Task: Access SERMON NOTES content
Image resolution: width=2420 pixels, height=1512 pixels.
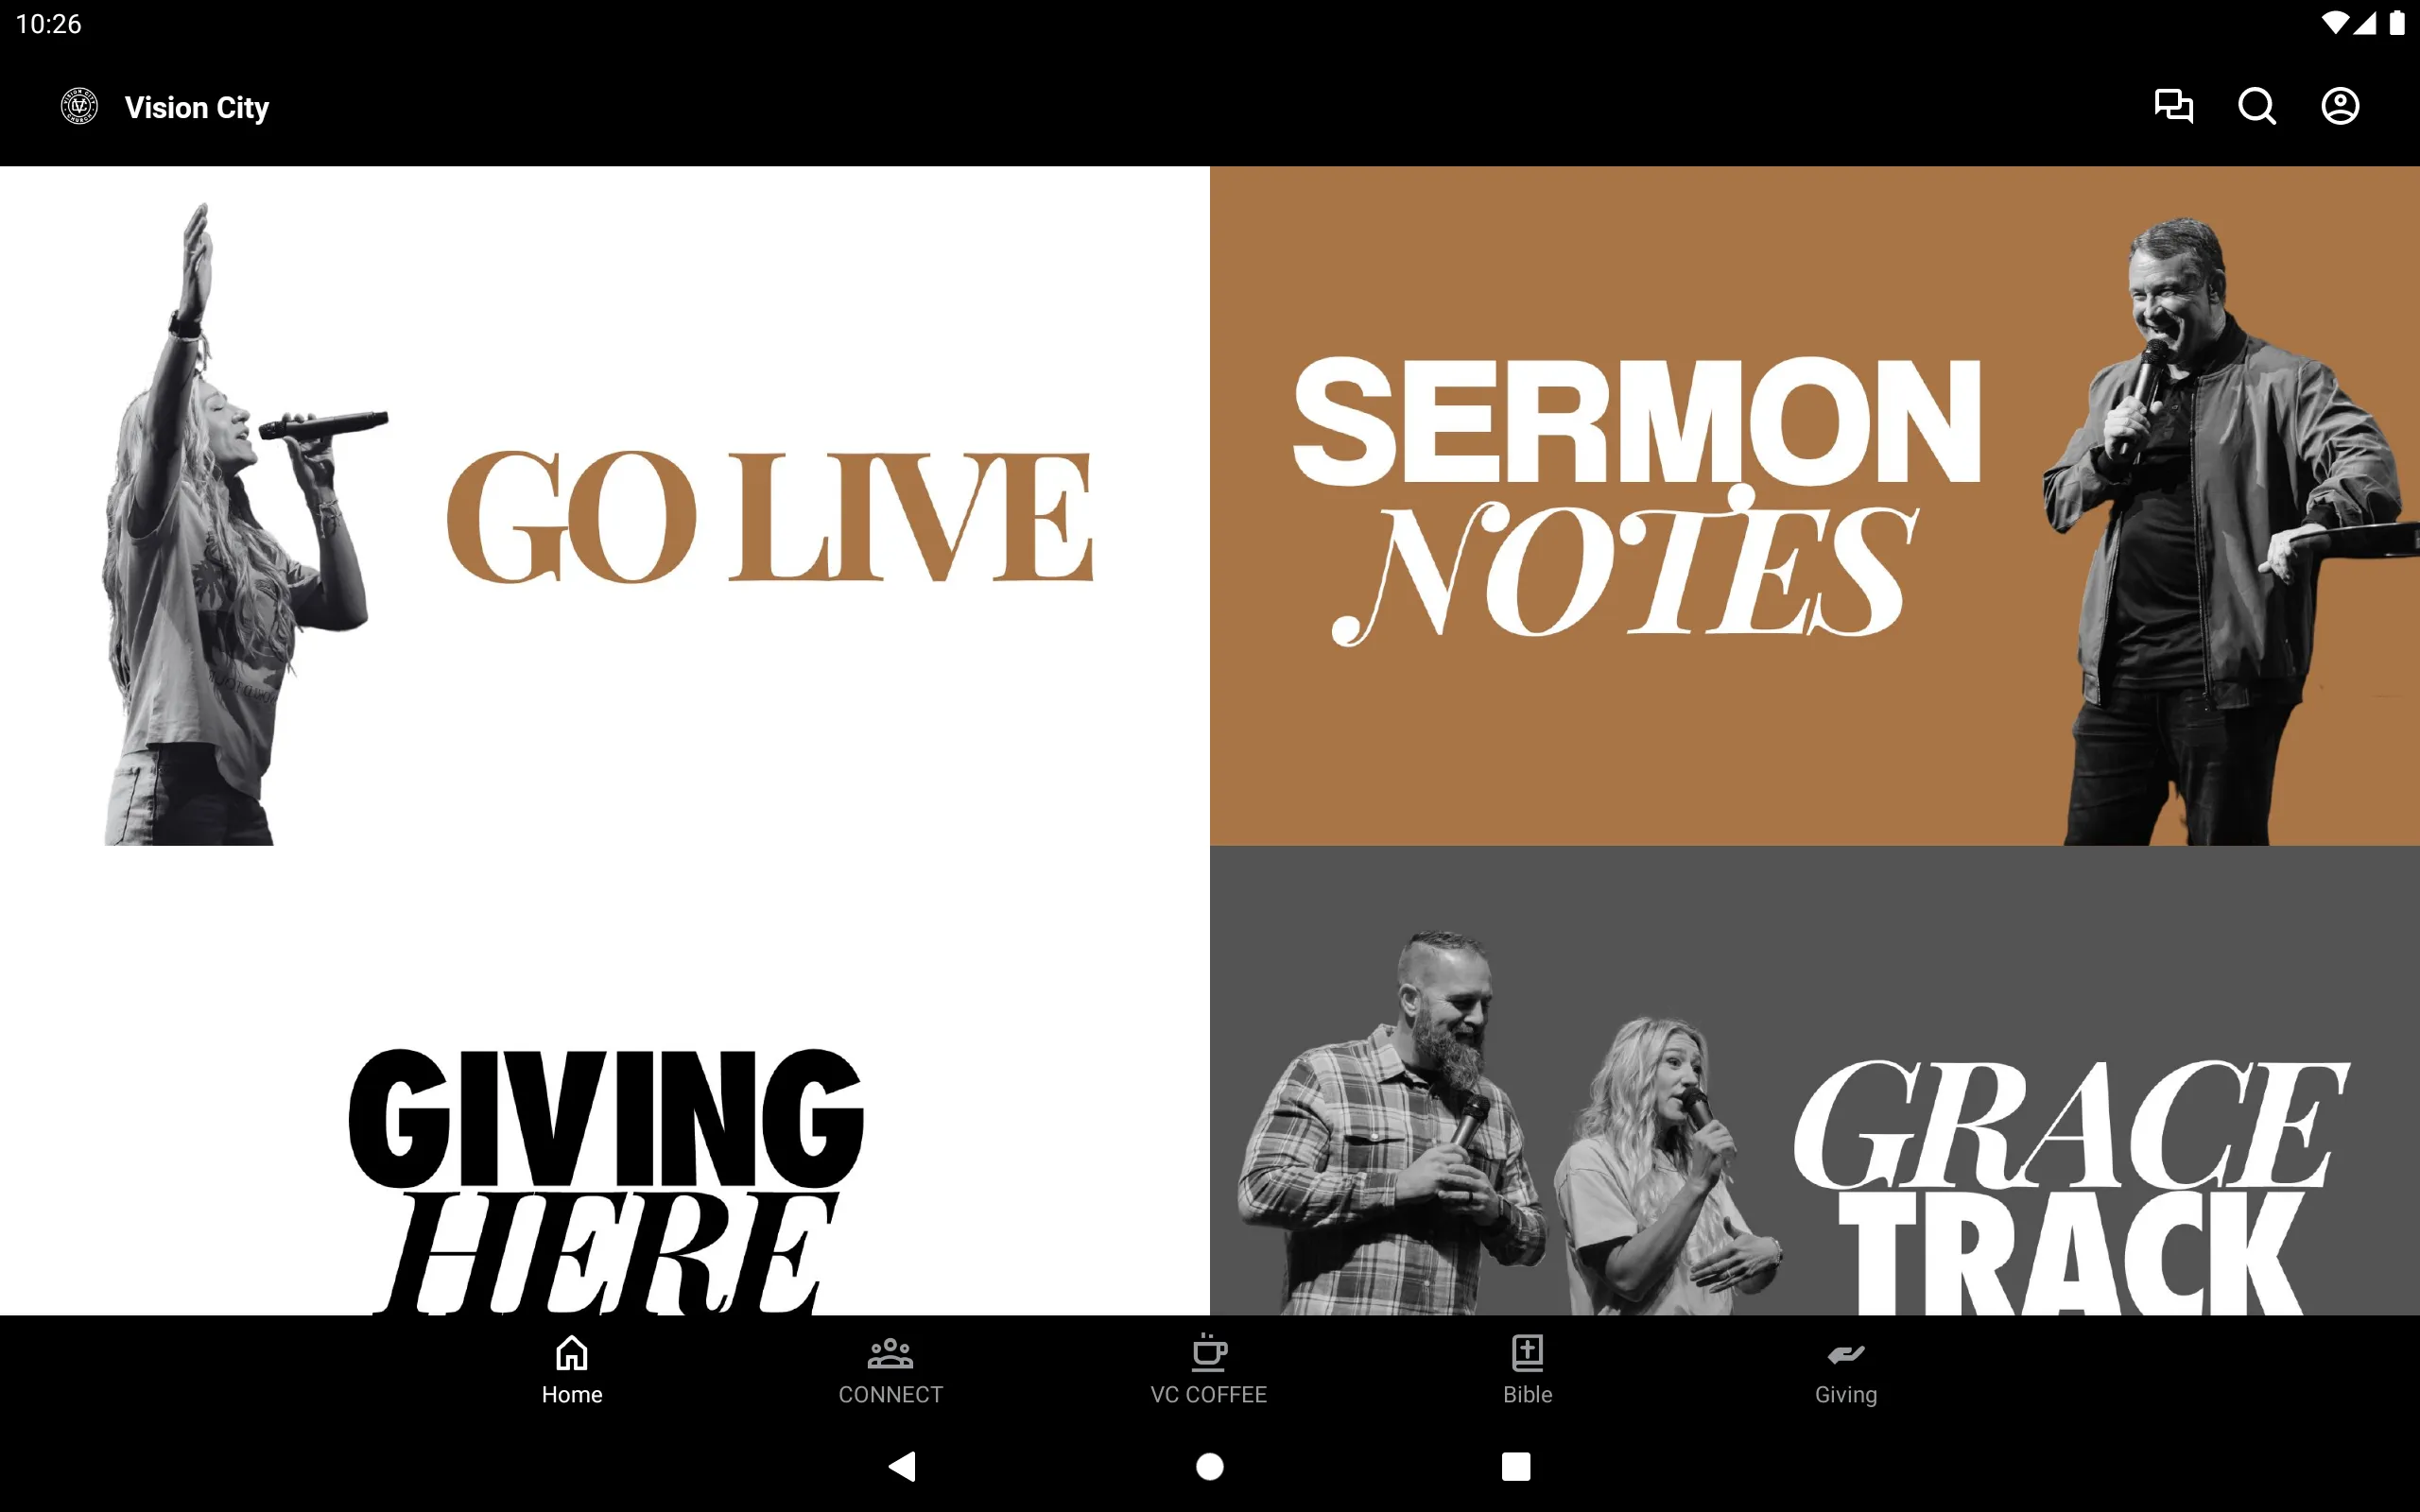Action: click(x=1814, y=506)
